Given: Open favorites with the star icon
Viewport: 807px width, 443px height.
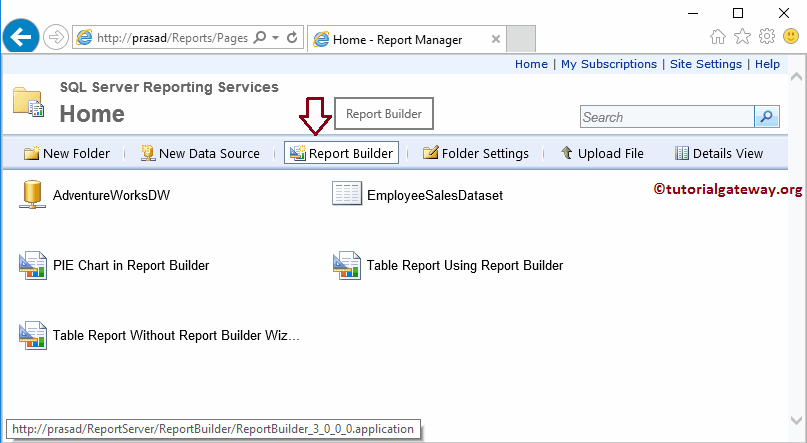Looking at the screenshot, I should click(x=742, y=36).
